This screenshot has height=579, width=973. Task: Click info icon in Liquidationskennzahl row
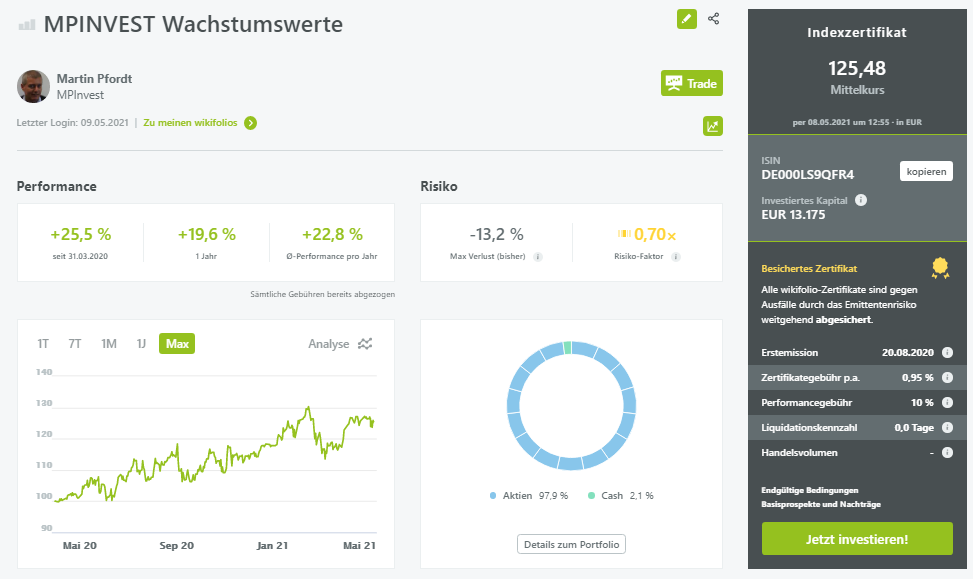click(x=948, y=428)
